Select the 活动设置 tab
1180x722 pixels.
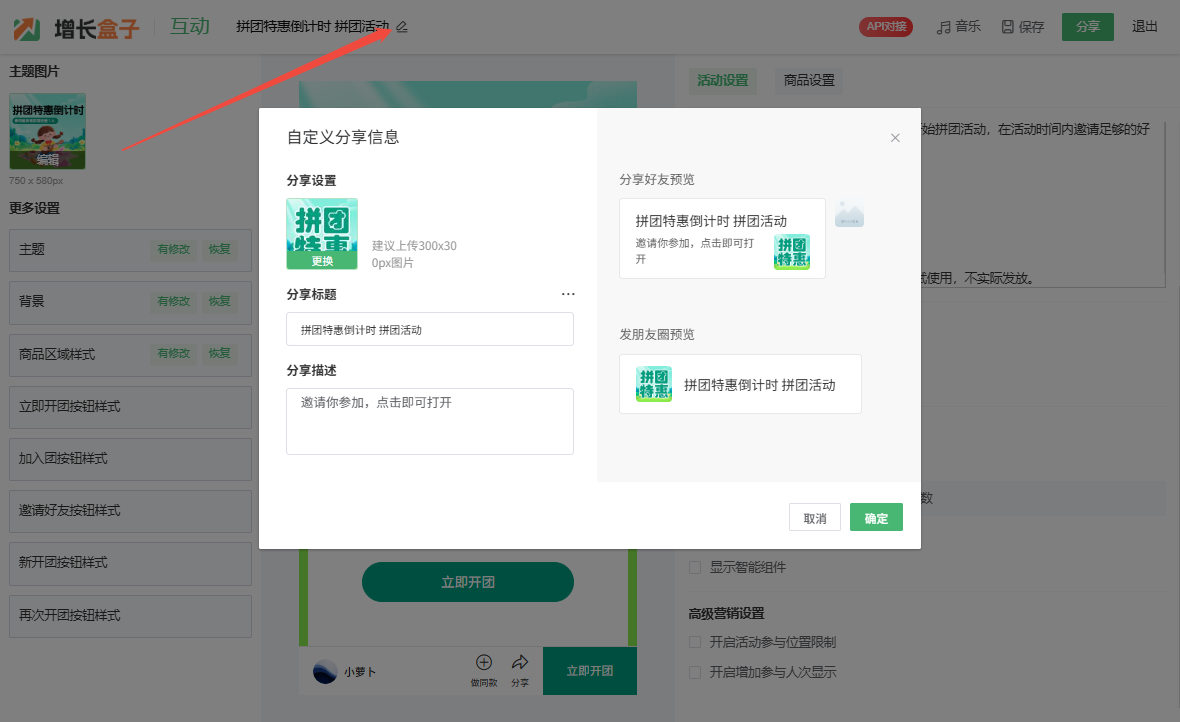point(722,81)
